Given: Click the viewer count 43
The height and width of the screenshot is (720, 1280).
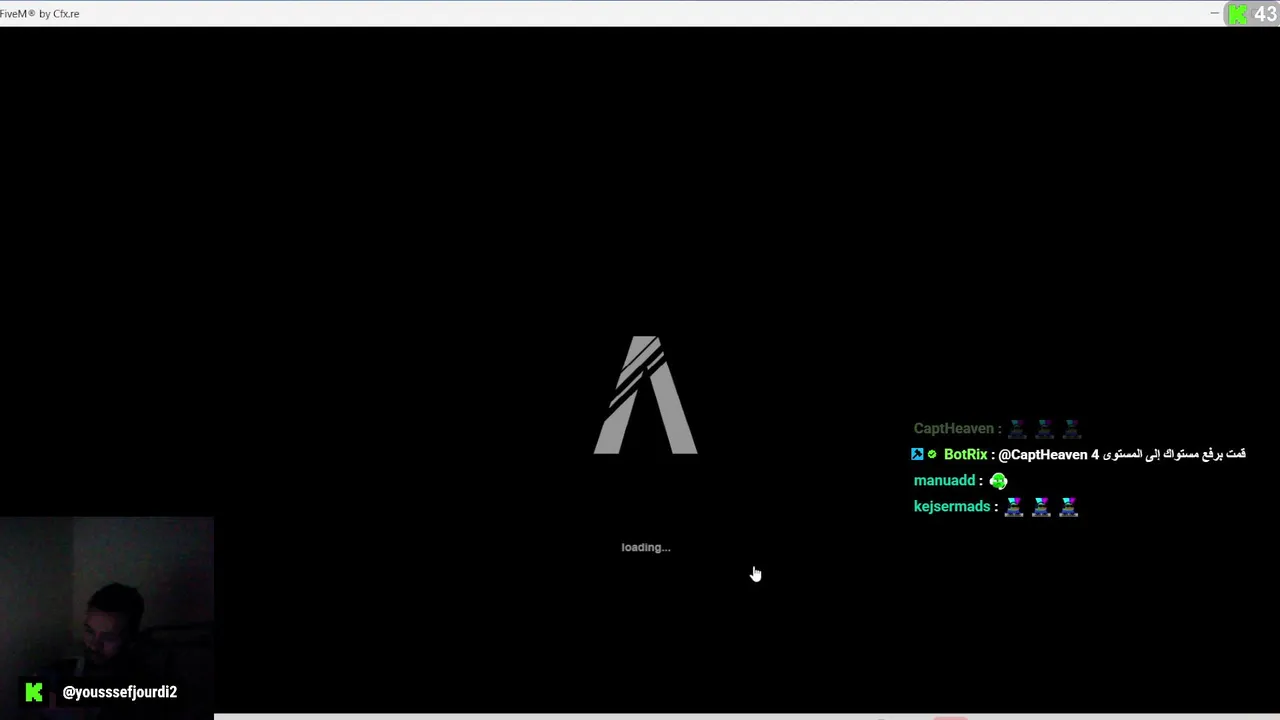Looking at the screenshot, I should (1265, 14).
